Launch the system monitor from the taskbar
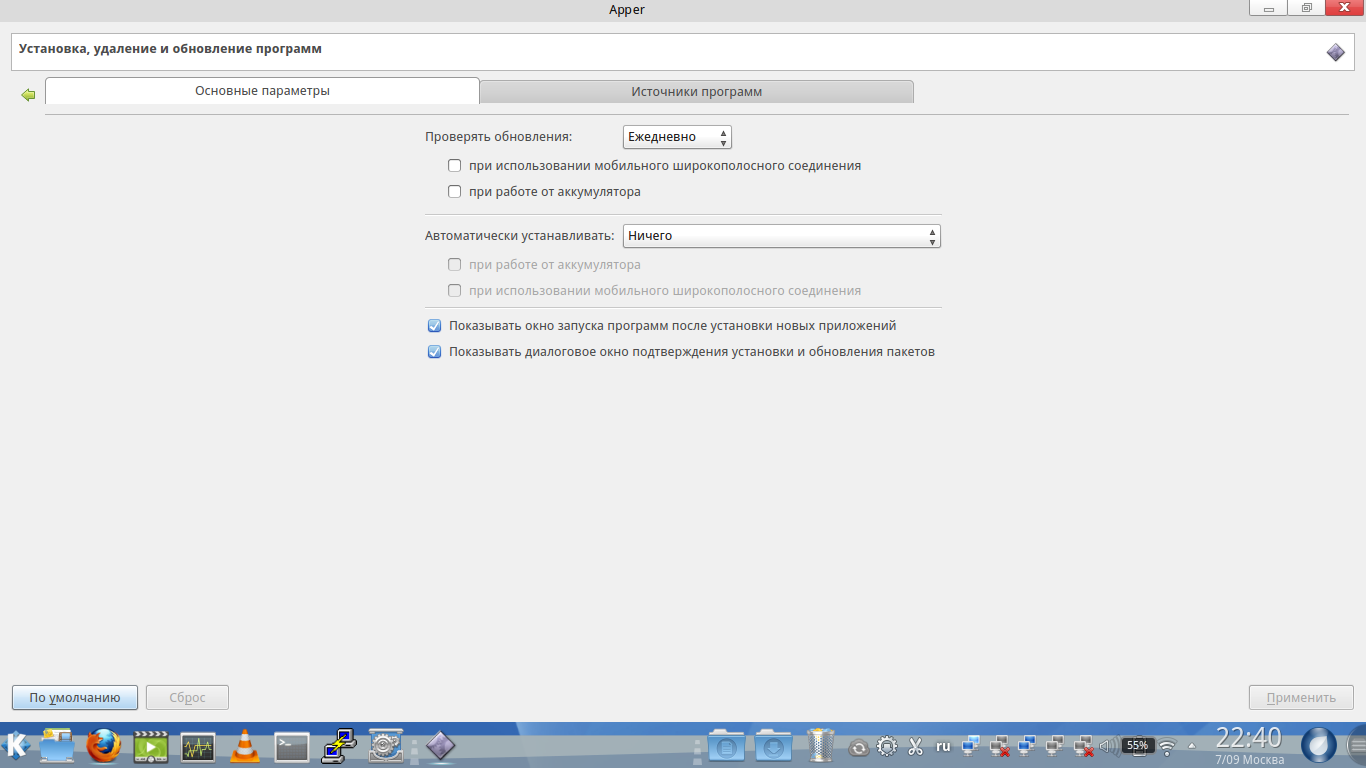The width and height of the screenshot is (1366, 768). point(198,746)
